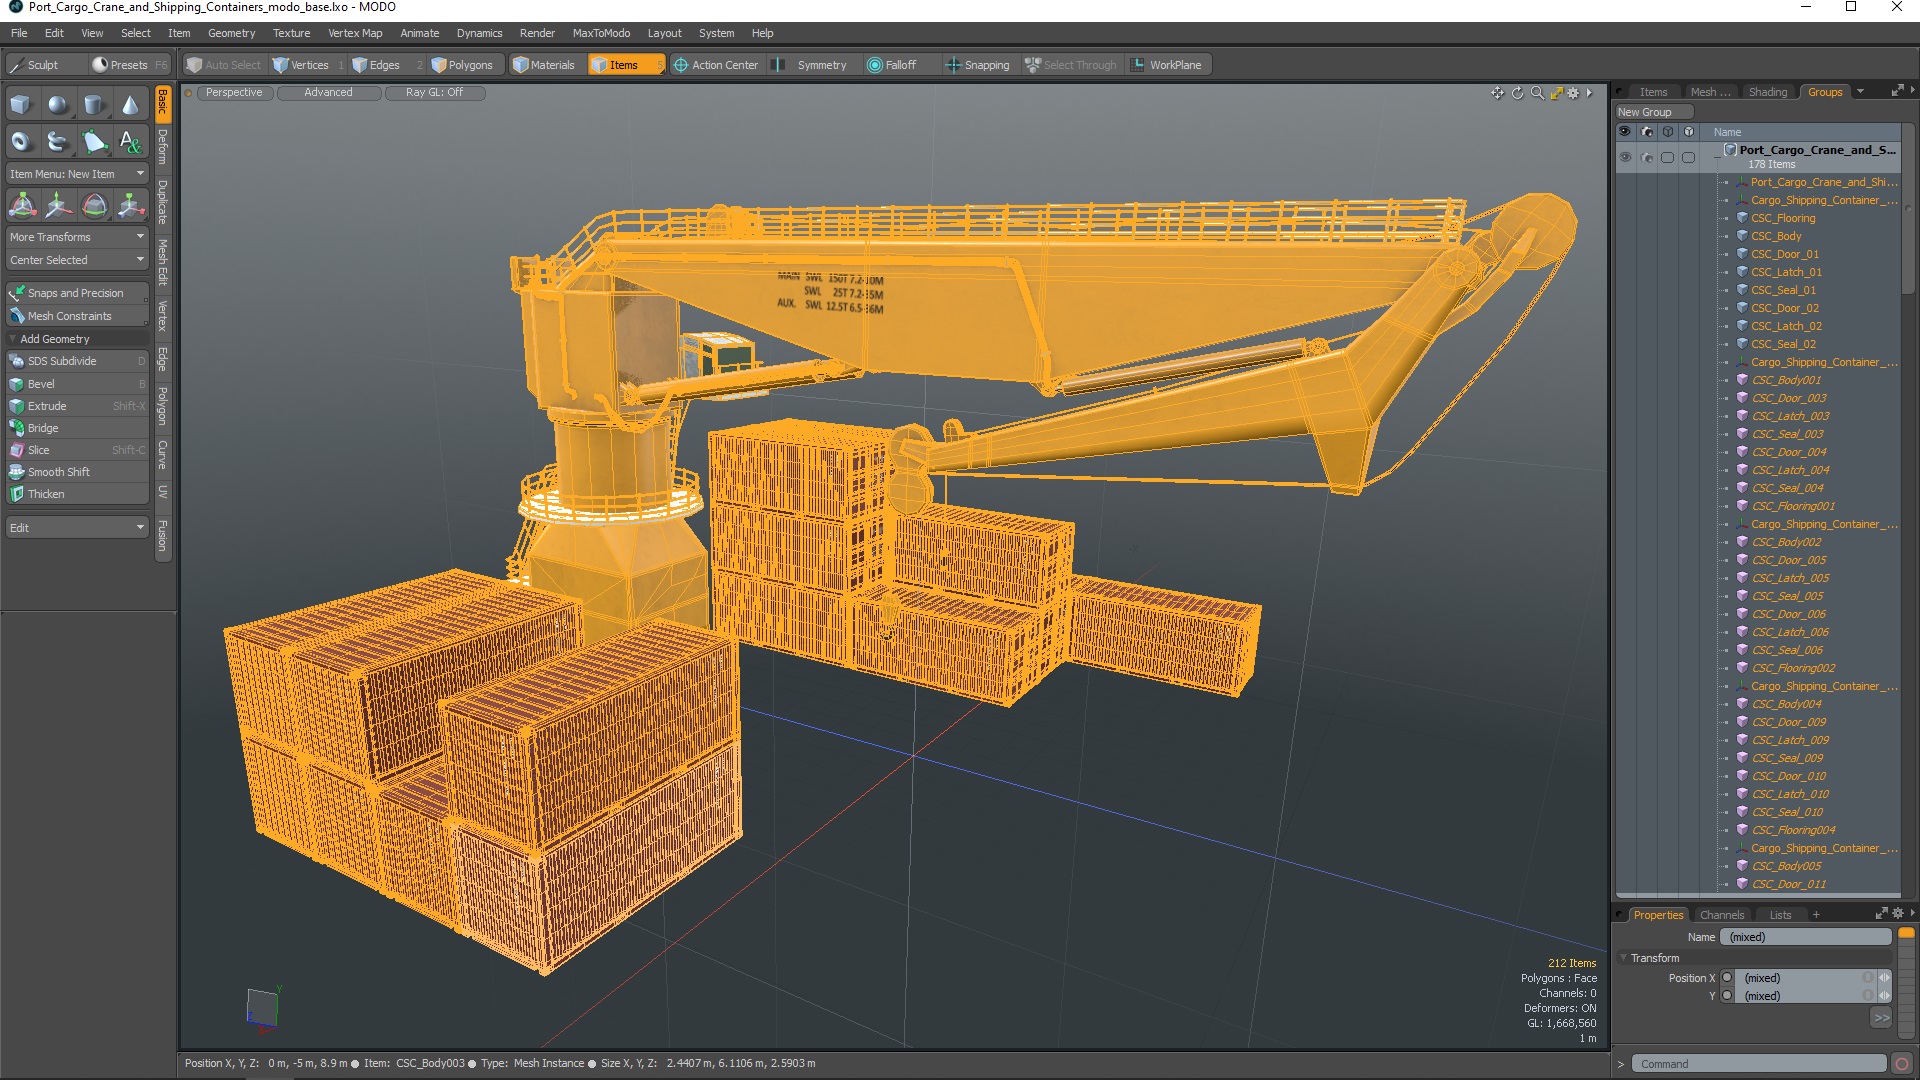The height and width of the screenshot is (1080, 1920).
Task: Toggle fourth column checkbox of Port_Cargo_Crane group
Action: tap(1688, 157)
